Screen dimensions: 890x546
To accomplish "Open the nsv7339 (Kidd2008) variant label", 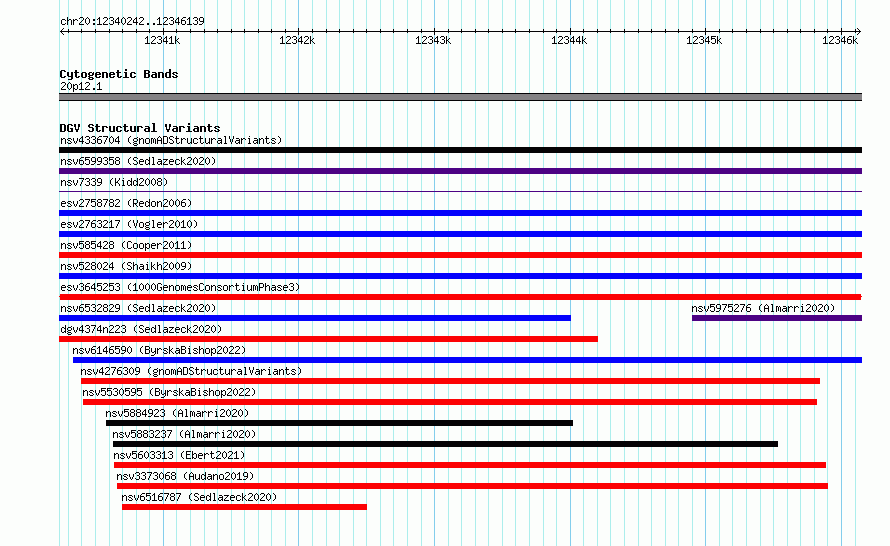I will (x=114, y=182).
